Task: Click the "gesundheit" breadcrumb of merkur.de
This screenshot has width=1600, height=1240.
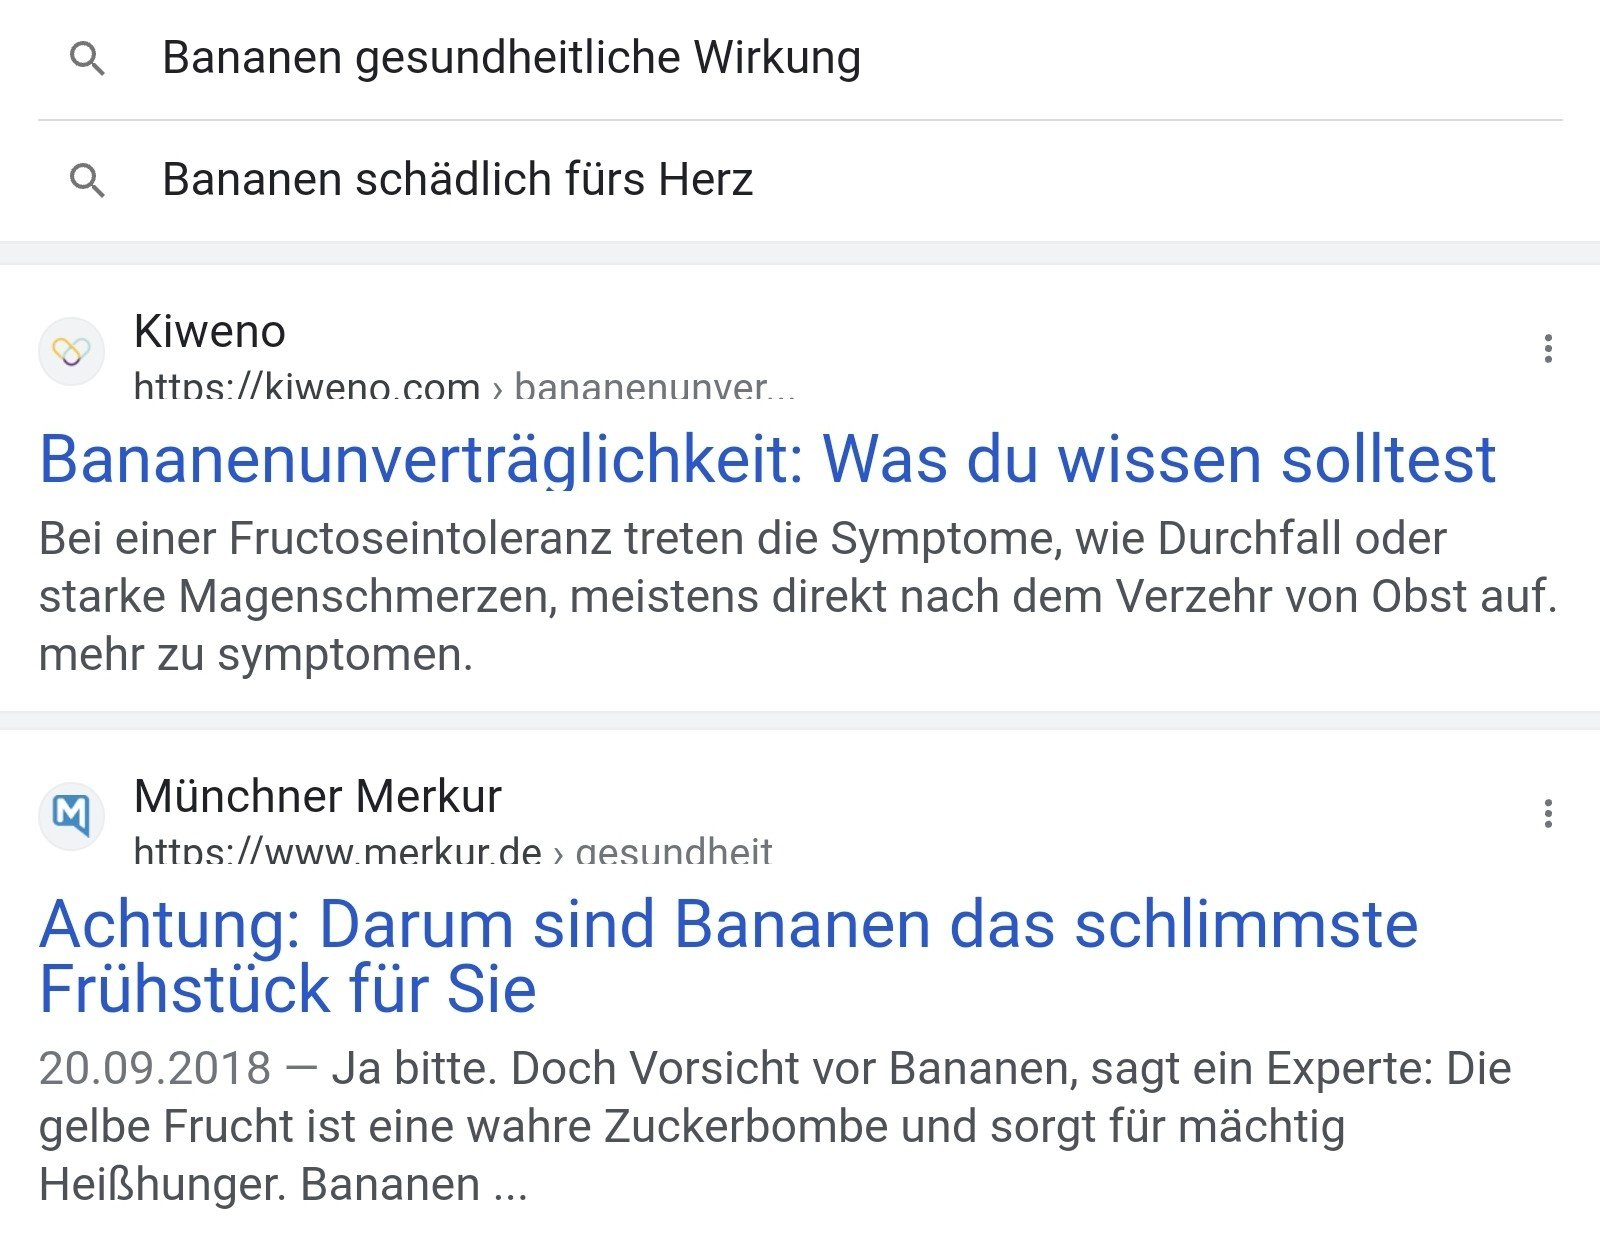Action: tap(674, 852)
